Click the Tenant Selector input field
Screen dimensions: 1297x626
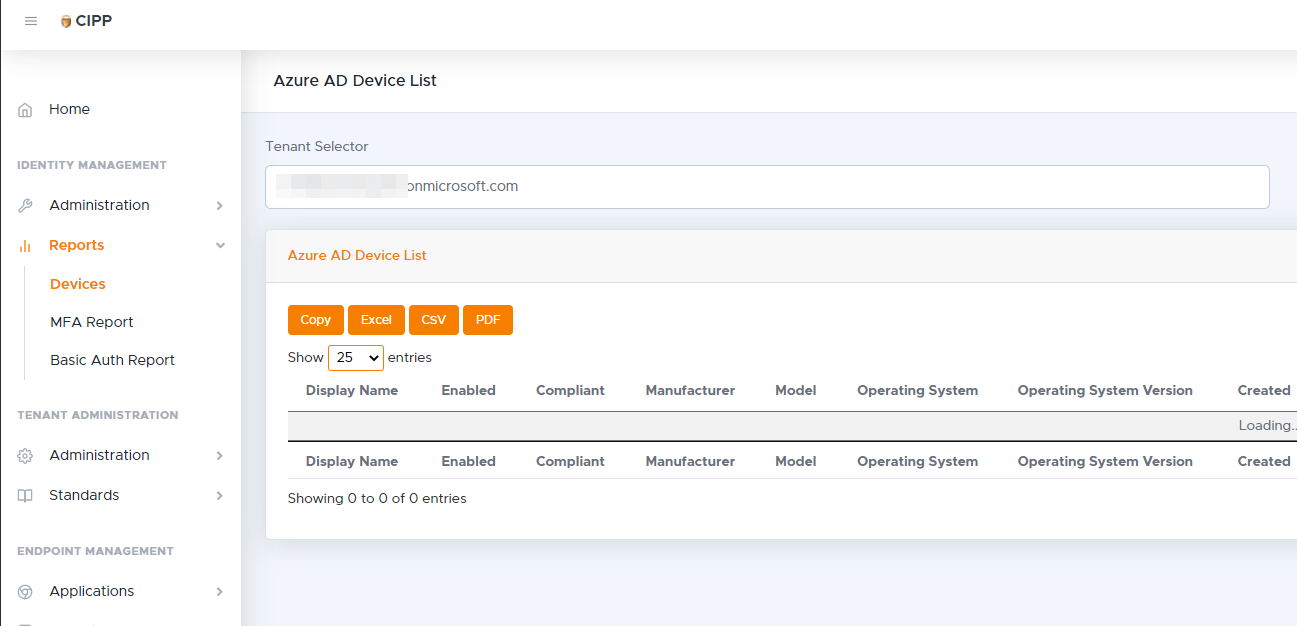pyautogui.click(x=766, y=186)
